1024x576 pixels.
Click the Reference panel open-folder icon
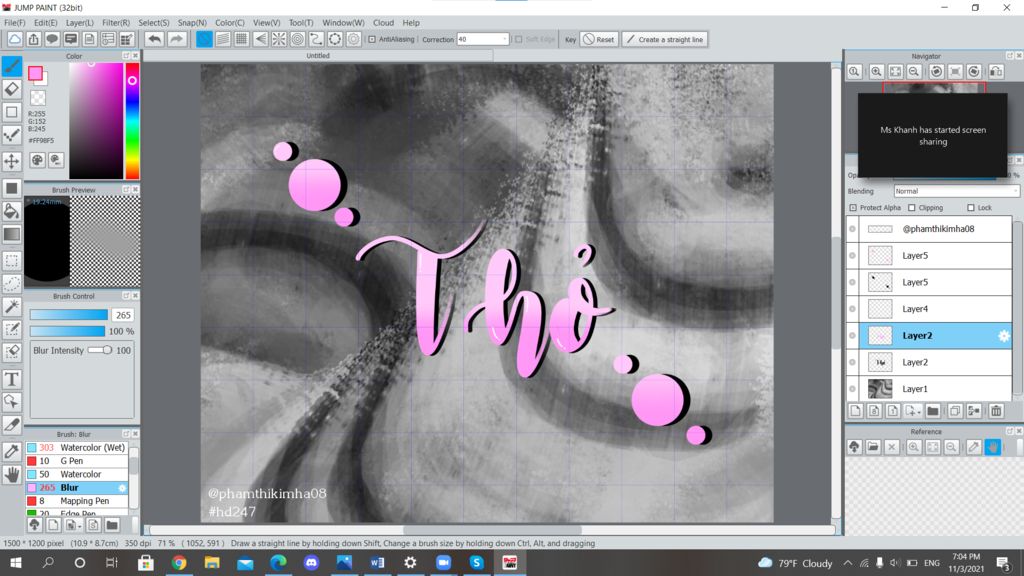[x=873, y=447]
